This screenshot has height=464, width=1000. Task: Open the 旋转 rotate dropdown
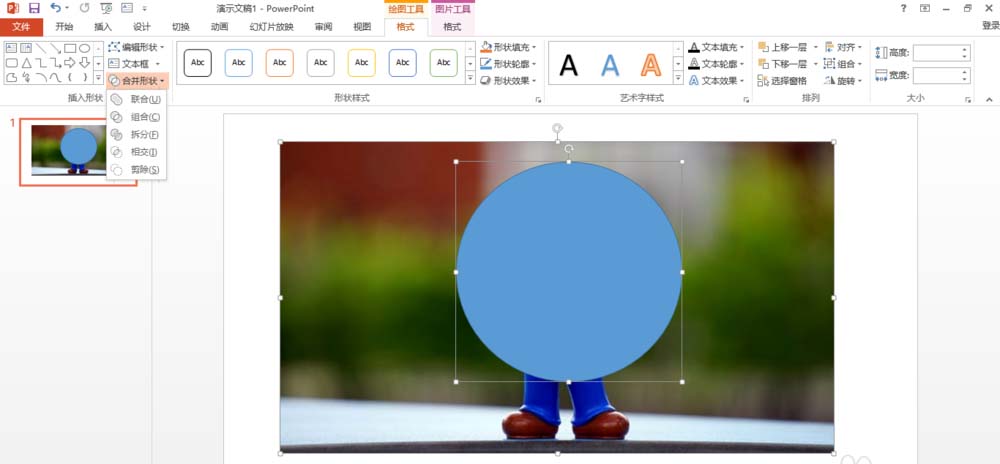[x=844, y=81]
